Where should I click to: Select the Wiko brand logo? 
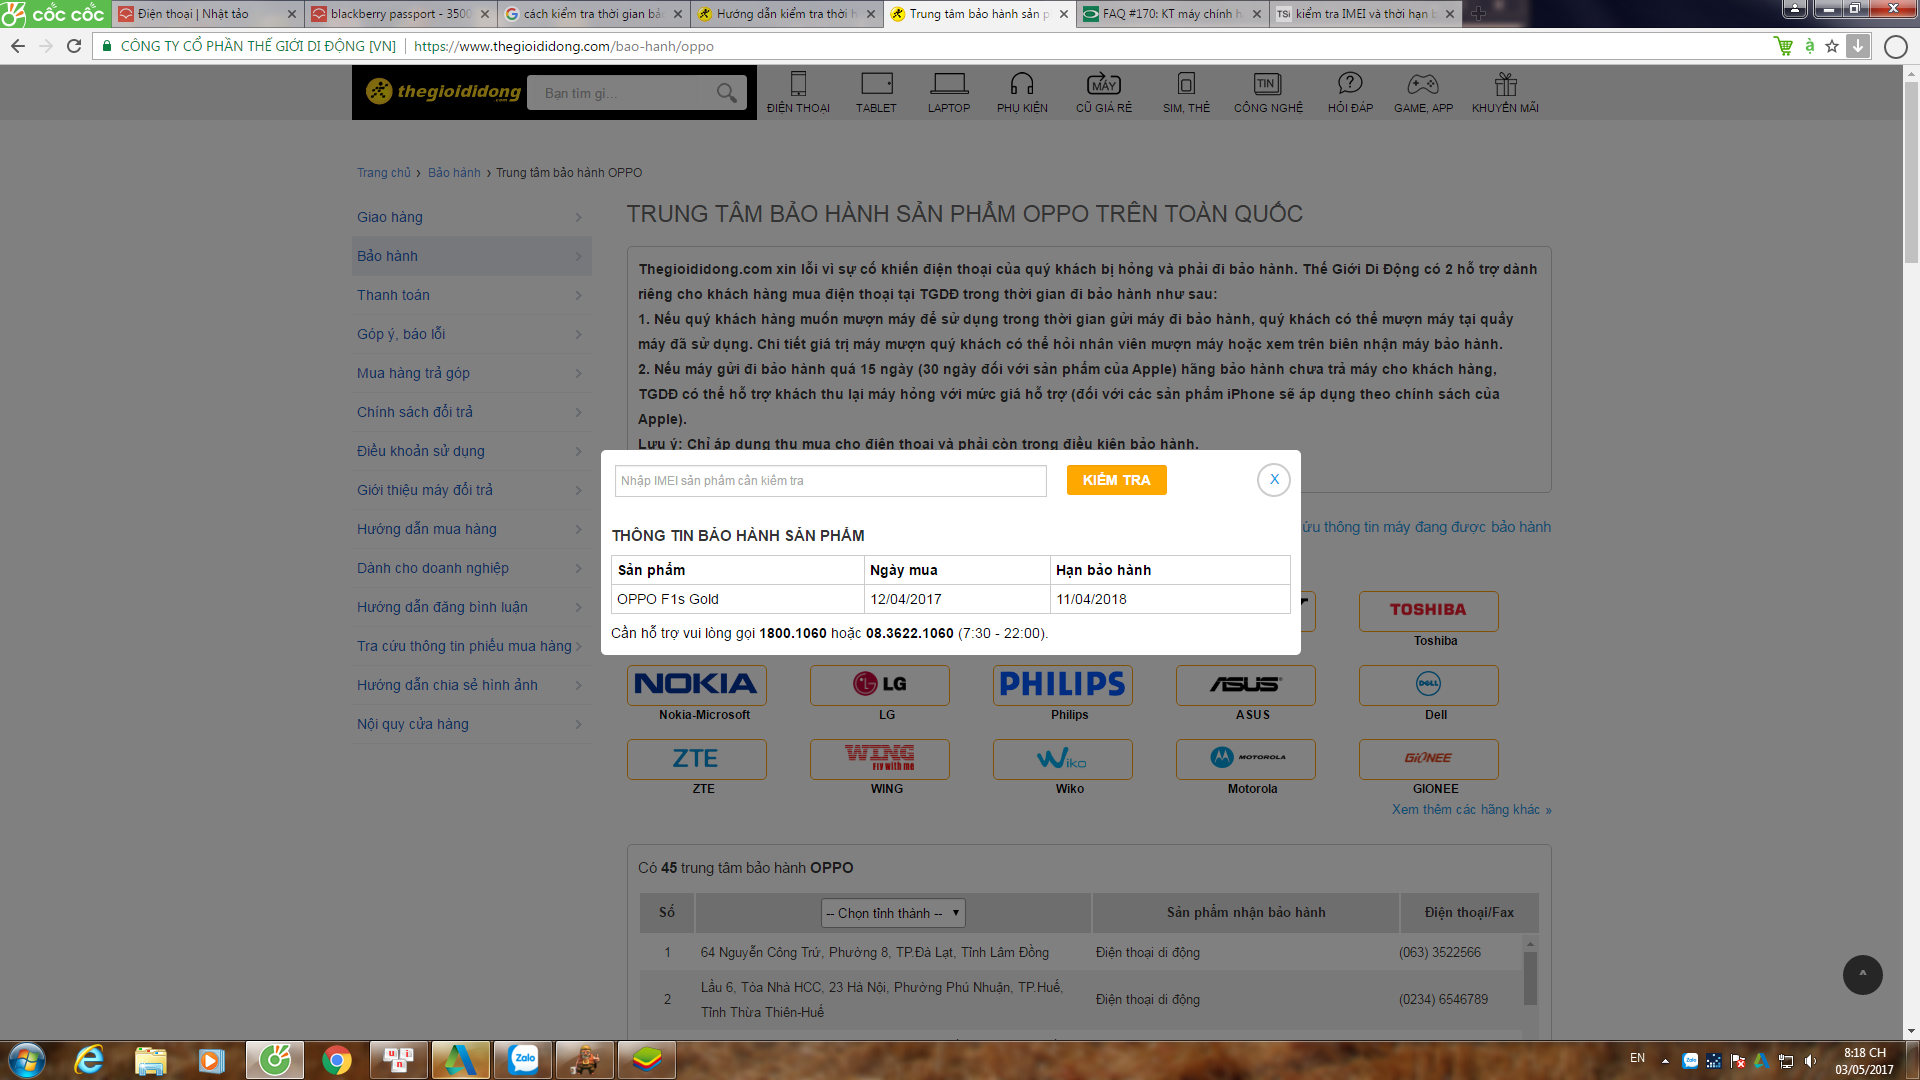[1063, 759]
